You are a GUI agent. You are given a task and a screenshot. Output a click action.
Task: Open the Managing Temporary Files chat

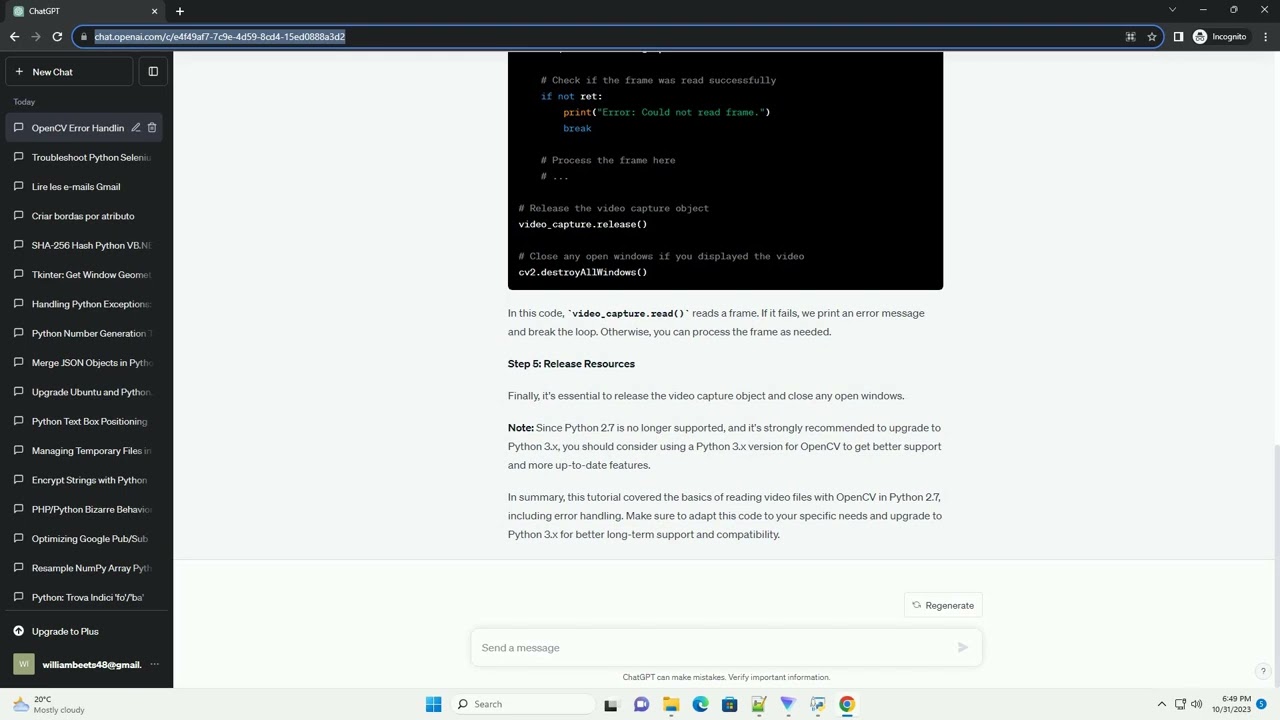[86, 451]
